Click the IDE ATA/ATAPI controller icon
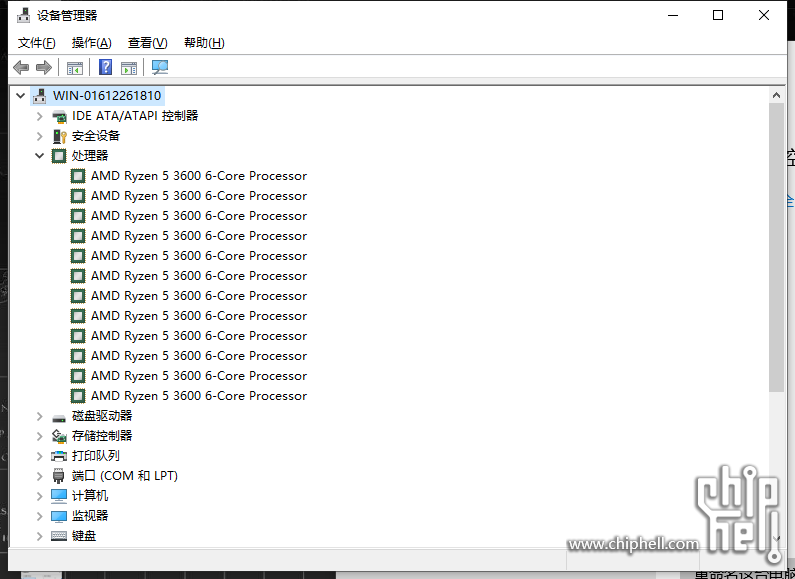The width and height of the screenshot is (795, 579). click(59, 116)
